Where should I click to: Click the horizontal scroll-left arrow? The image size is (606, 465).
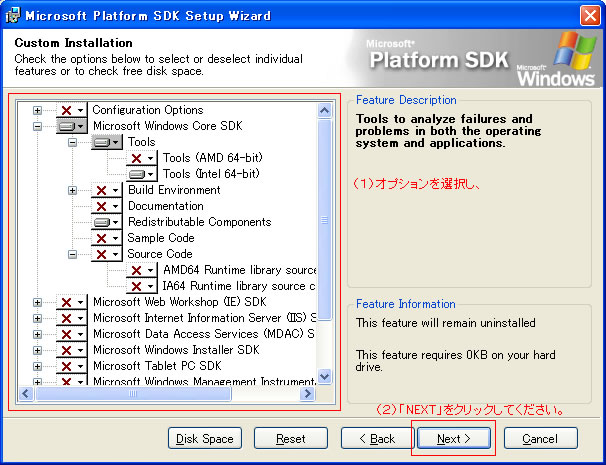click(26, 393)
